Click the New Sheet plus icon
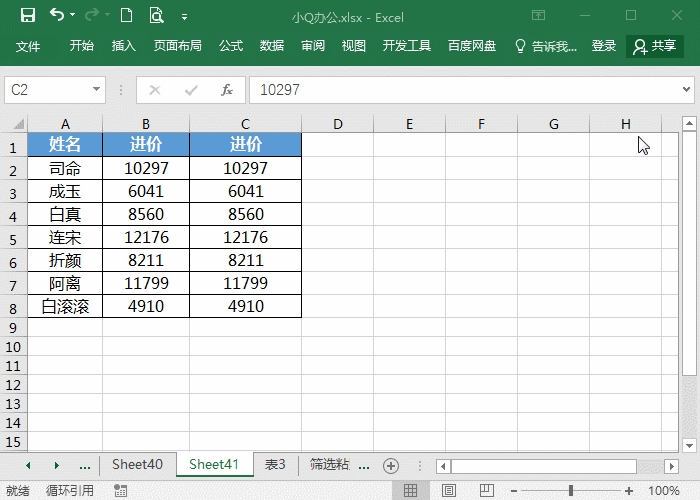Image resolution: width=700 pixels, height=500 pixels. coord(391,466)
